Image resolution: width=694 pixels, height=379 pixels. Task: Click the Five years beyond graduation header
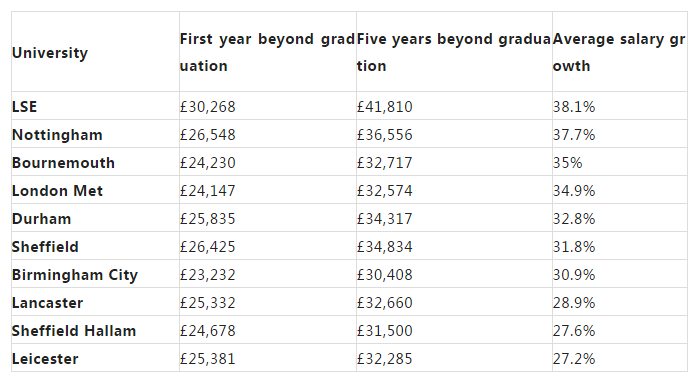pyautogui.click(x=454, y=52)
